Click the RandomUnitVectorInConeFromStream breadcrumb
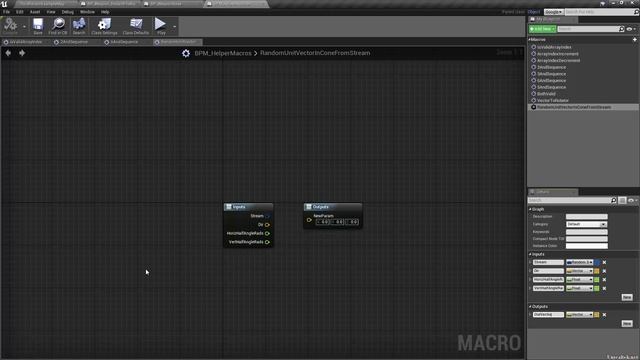The width and height of the screenshot is (640, 360). click(x=315, y=53)
